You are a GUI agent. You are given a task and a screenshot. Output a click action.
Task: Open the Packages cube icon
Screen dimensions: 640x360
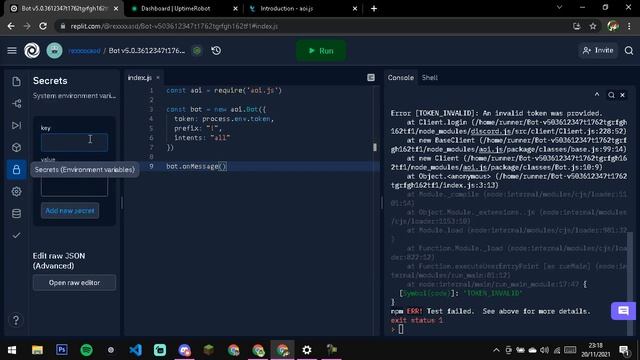coord(16,147)
